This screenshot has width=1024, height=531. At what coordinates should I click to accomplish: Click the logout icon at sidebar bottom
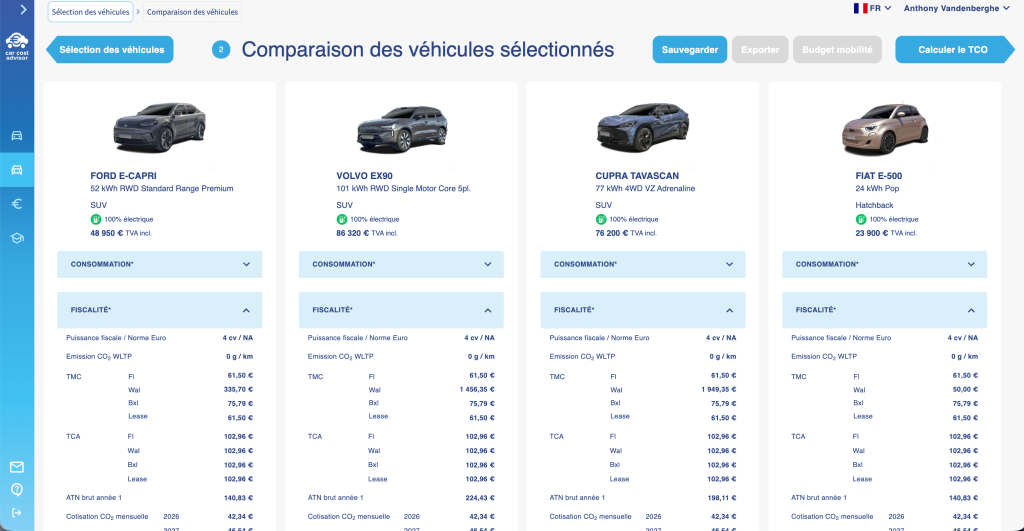pyautogui.click(x=17, y=511)
